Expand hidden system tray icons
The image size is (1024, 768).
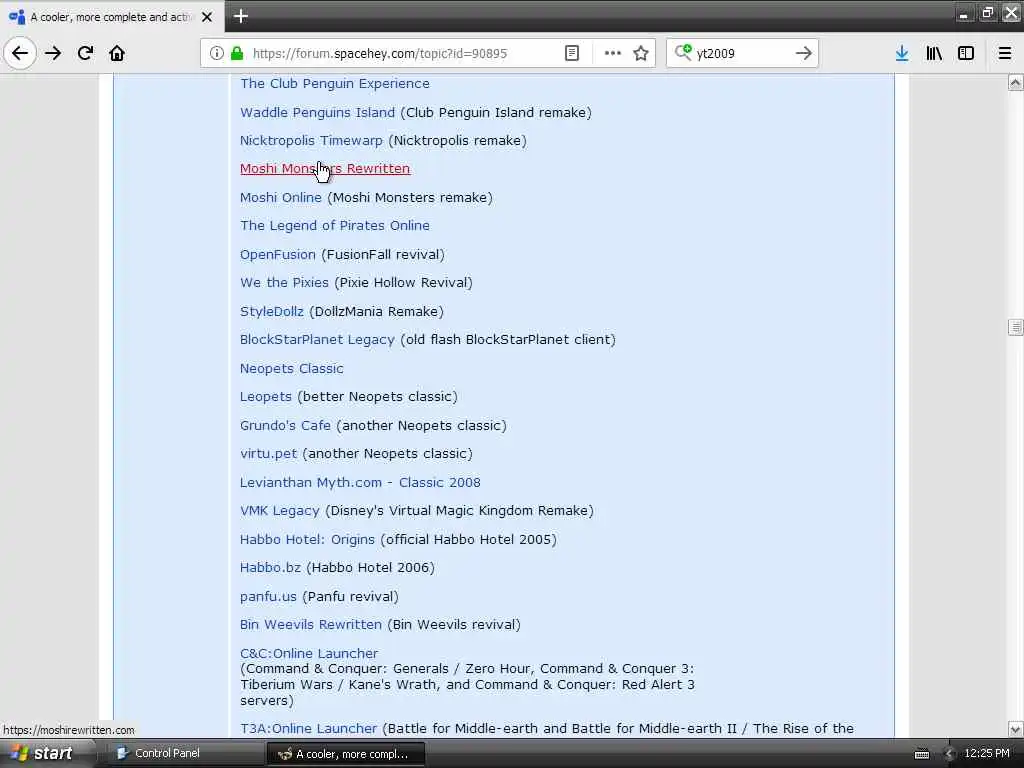pos(950,754)
